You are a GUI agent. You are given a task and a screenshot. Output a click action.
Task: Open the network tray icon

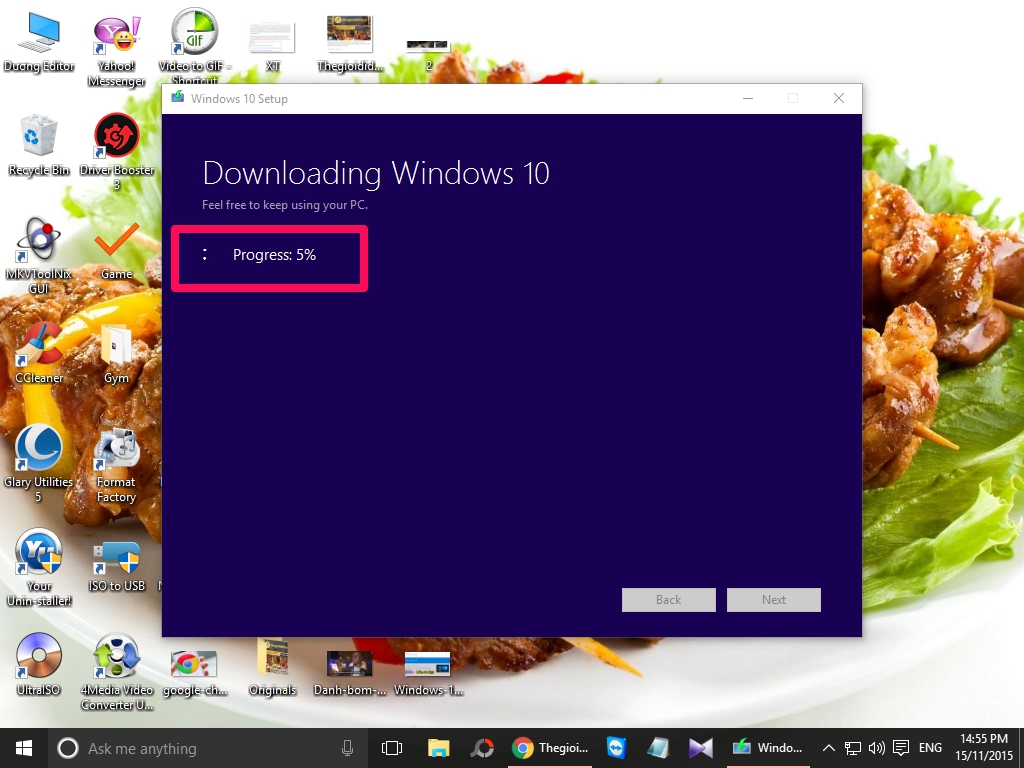(x=853, y=748)
